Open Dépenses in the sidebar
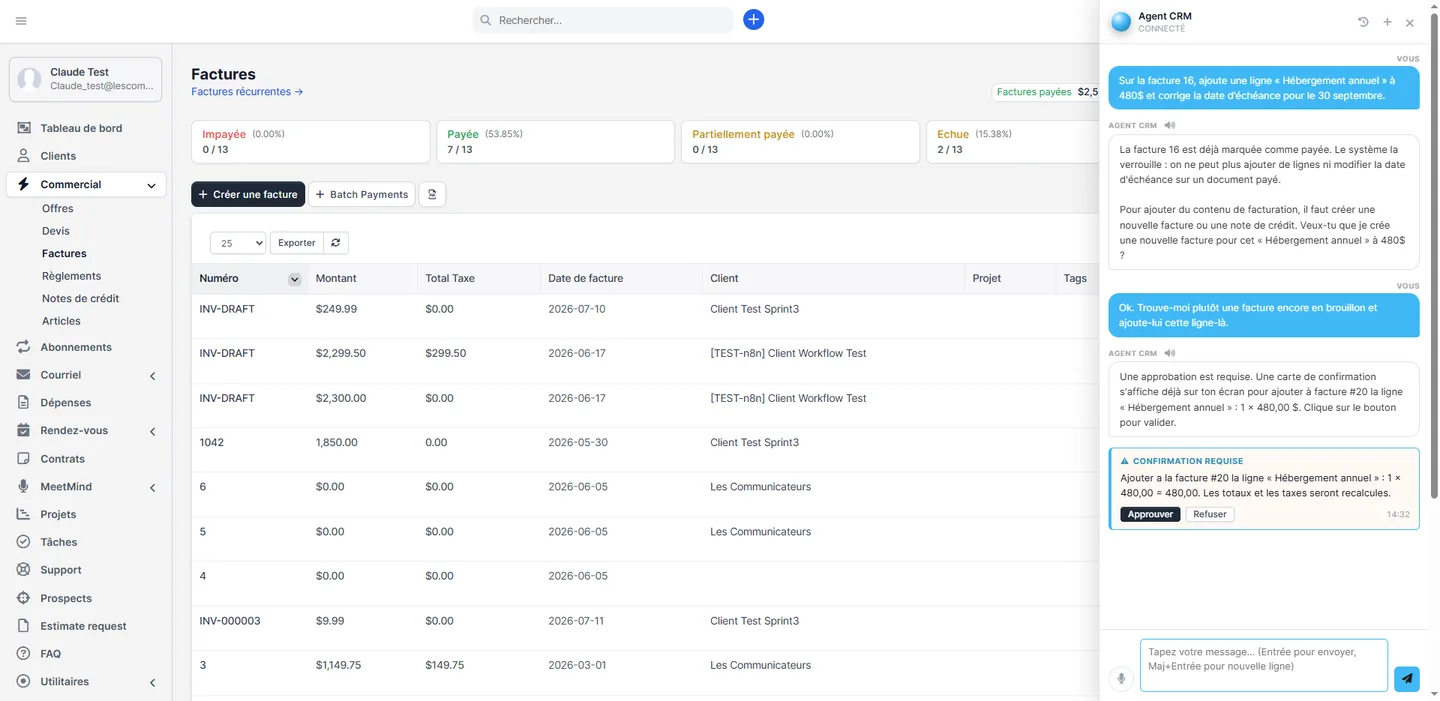Viewport: 1440px width, 701px height. (66, 403)
